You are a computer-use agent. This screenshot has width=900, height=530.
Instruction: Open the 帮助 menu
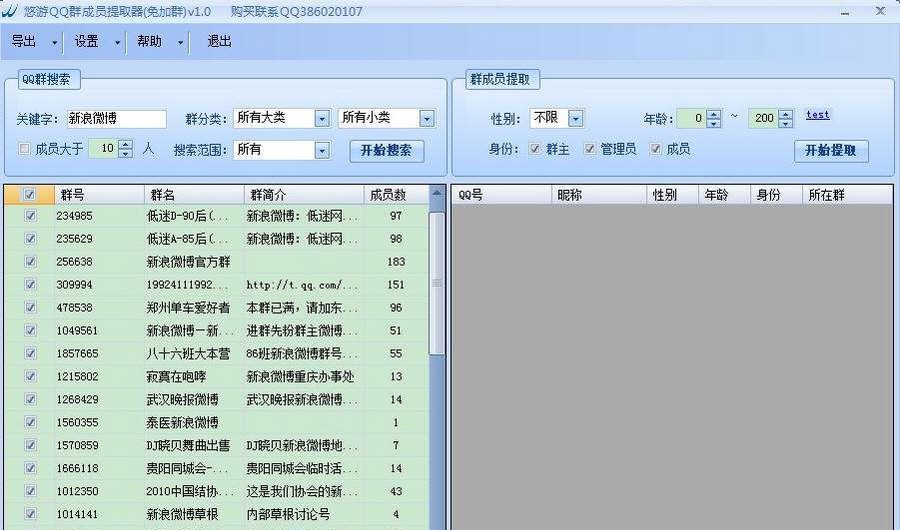coord(149,41)
